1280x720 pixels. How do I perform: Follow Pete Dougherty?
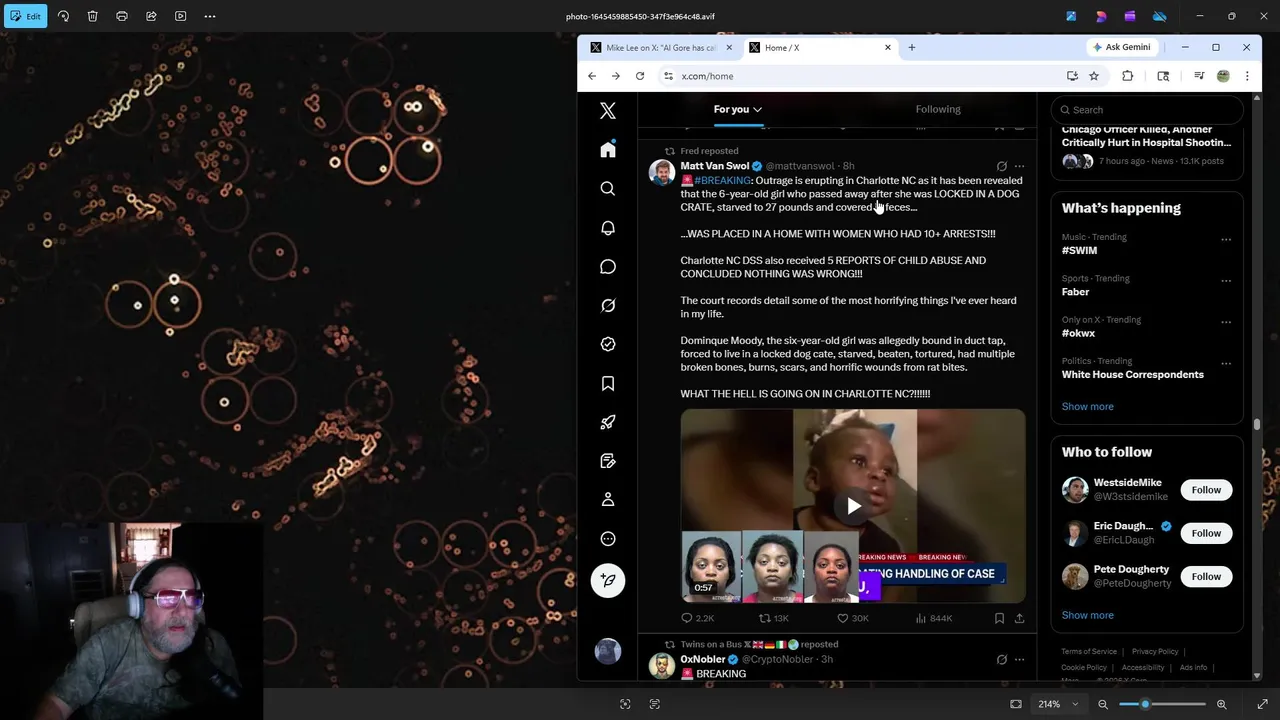click(x=1206, y=576)
